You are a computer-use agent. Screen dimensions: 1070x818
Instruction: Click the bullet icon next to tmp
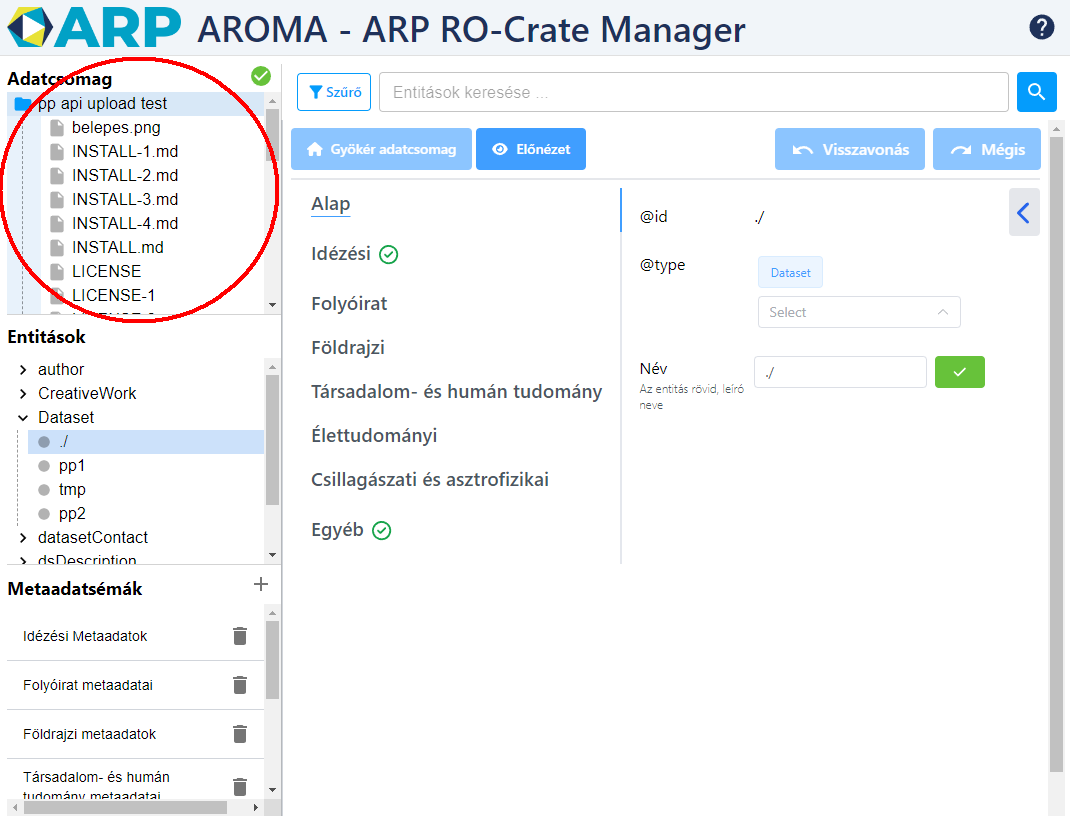44,490
